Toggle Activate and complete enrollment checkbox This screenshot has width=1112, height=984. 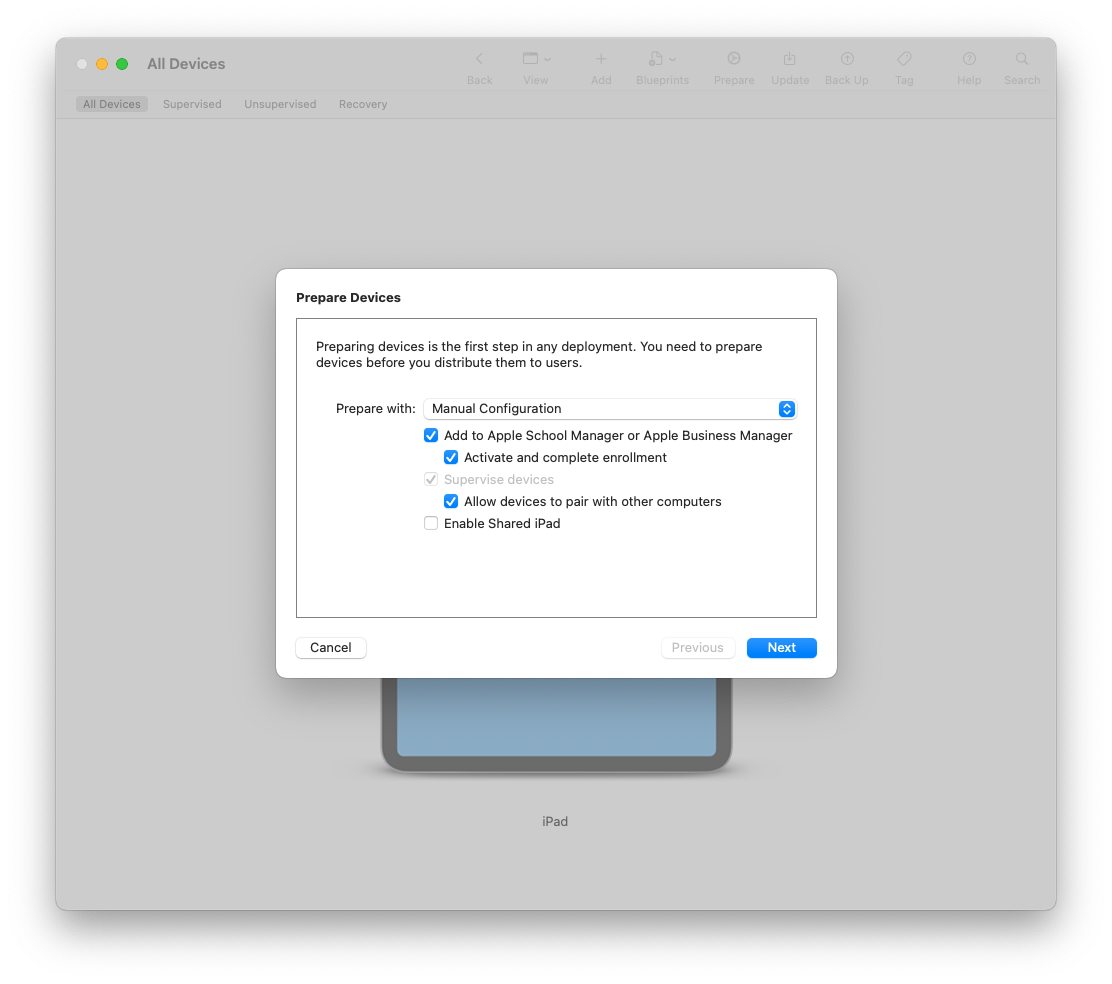pos(451,457)
